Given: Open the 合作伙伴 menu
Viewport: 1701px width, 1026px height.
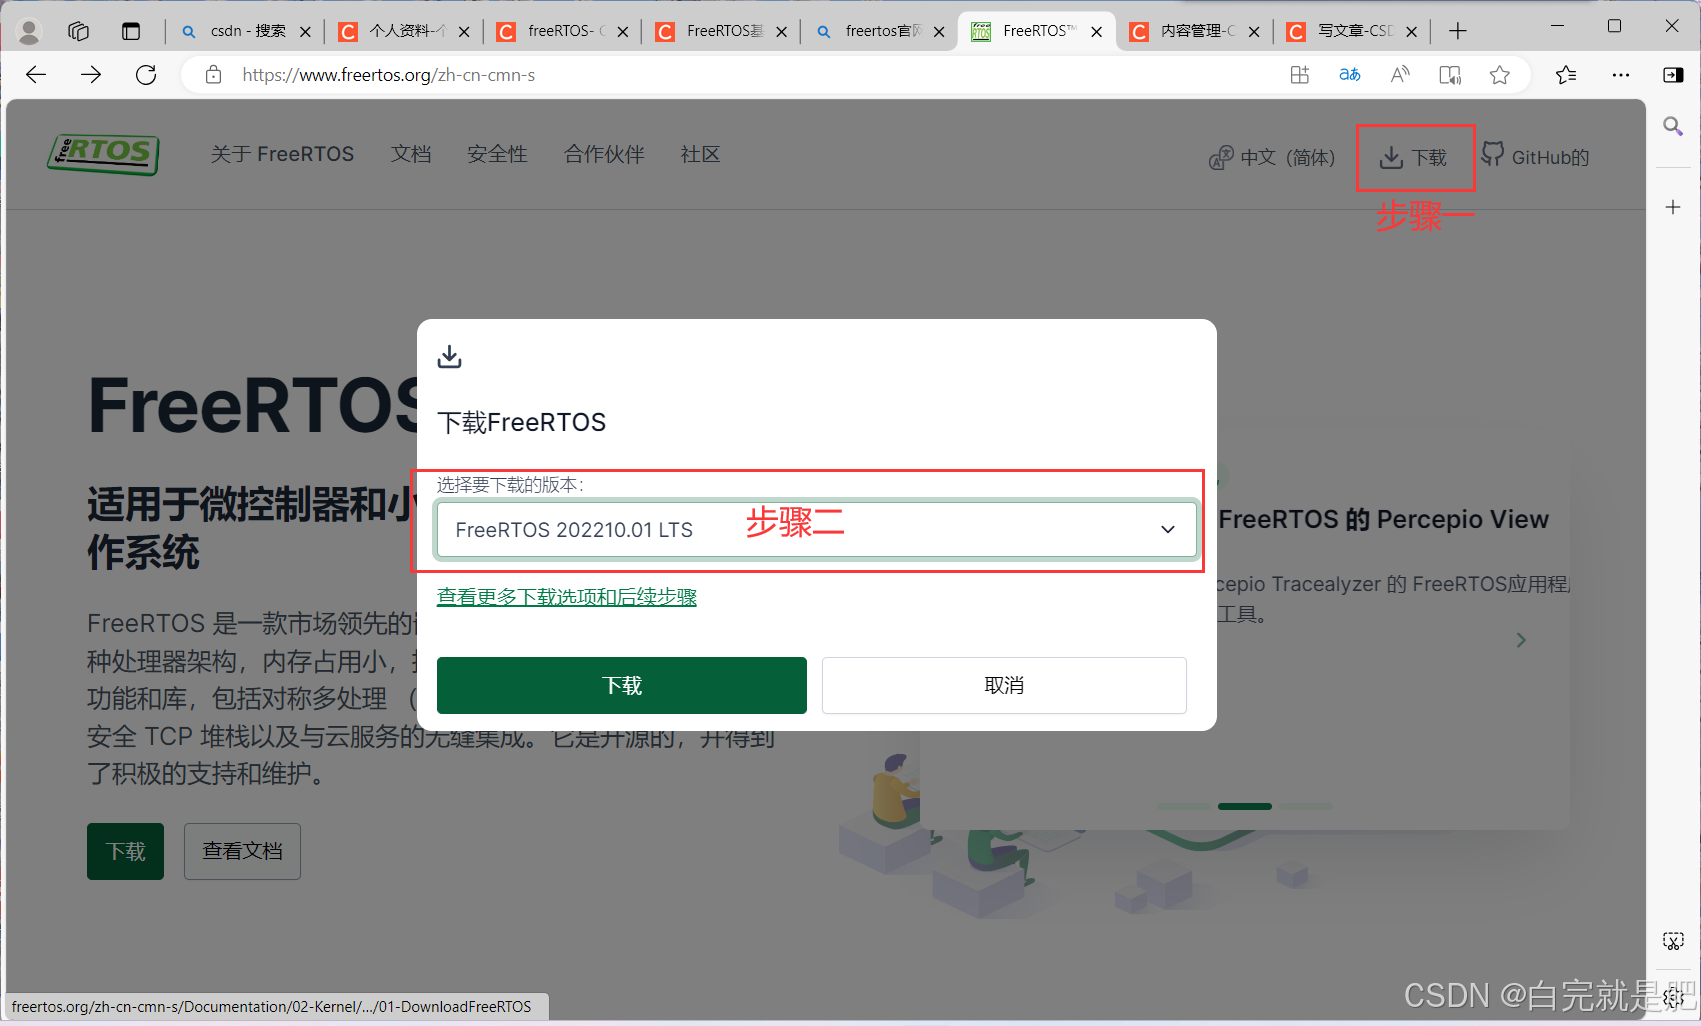Looking at the screenshot, I should click(604, 154).
